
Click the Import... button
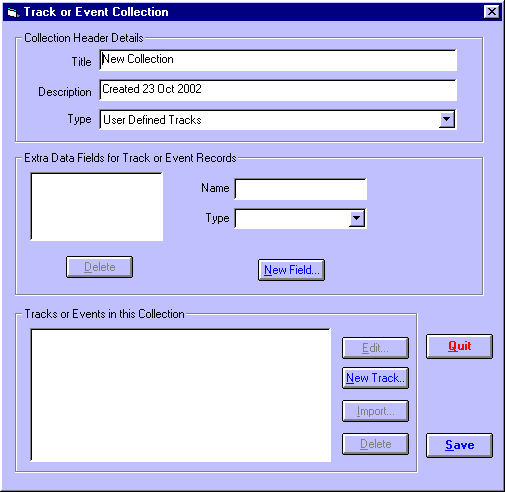click(375, 411)
